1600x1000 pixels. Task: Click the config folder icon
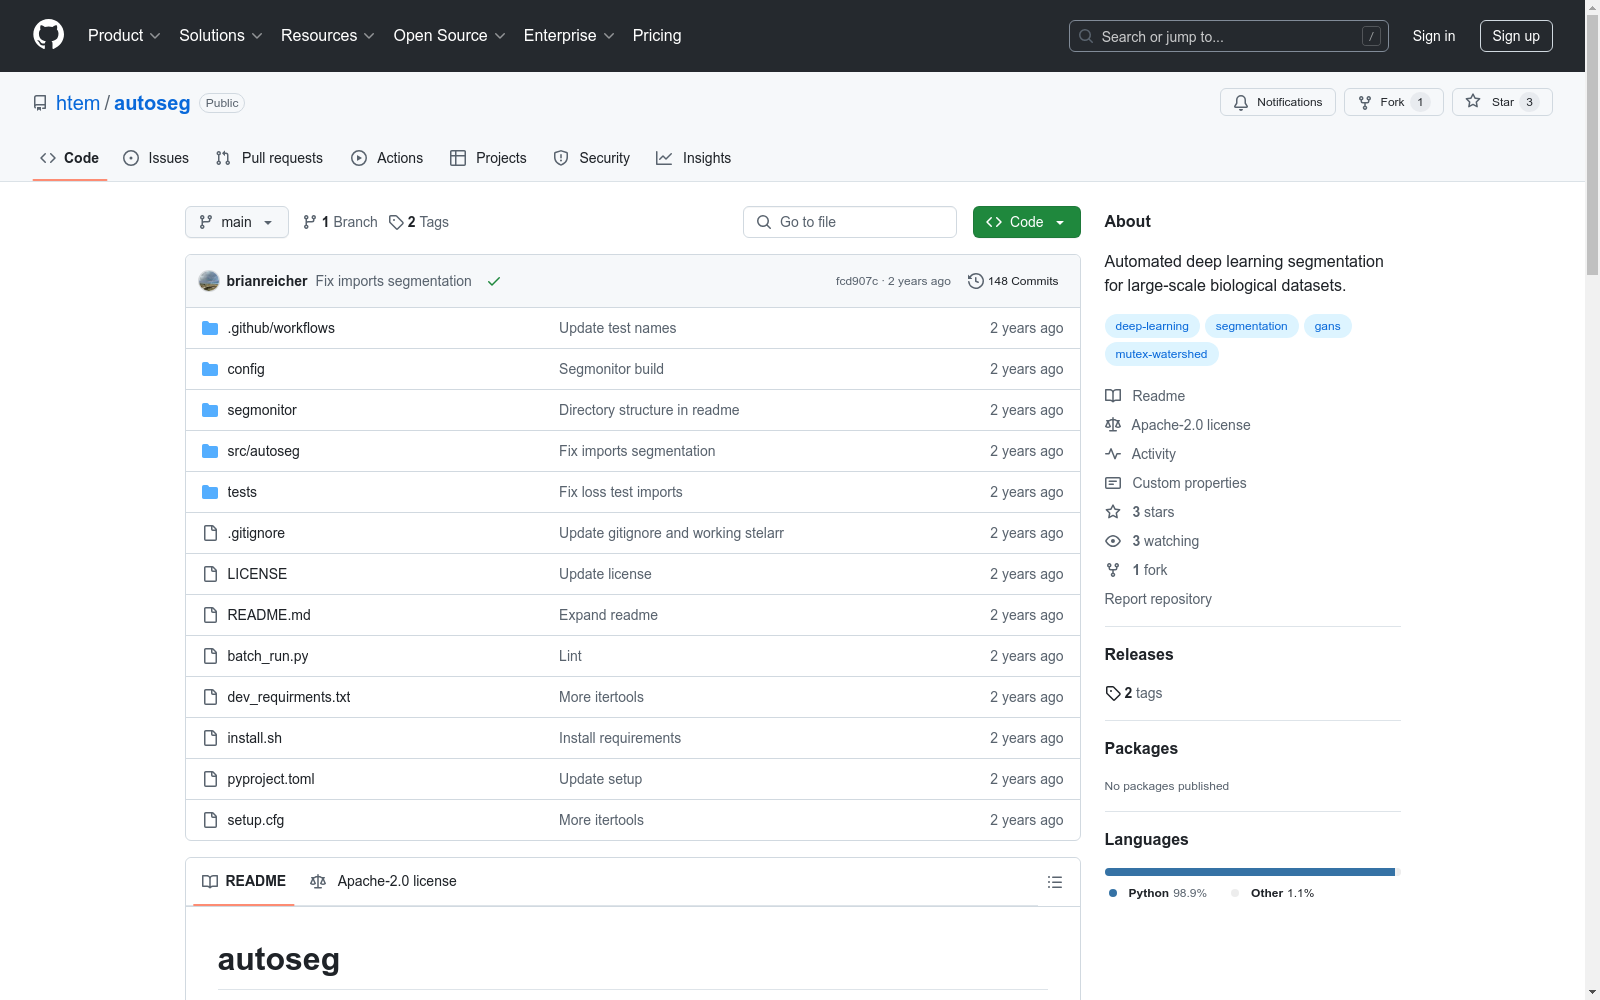click(210, 369)
